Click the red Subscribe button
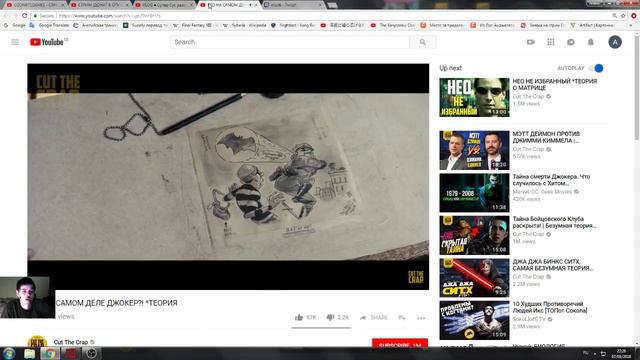640x360 pixels. 400,343
